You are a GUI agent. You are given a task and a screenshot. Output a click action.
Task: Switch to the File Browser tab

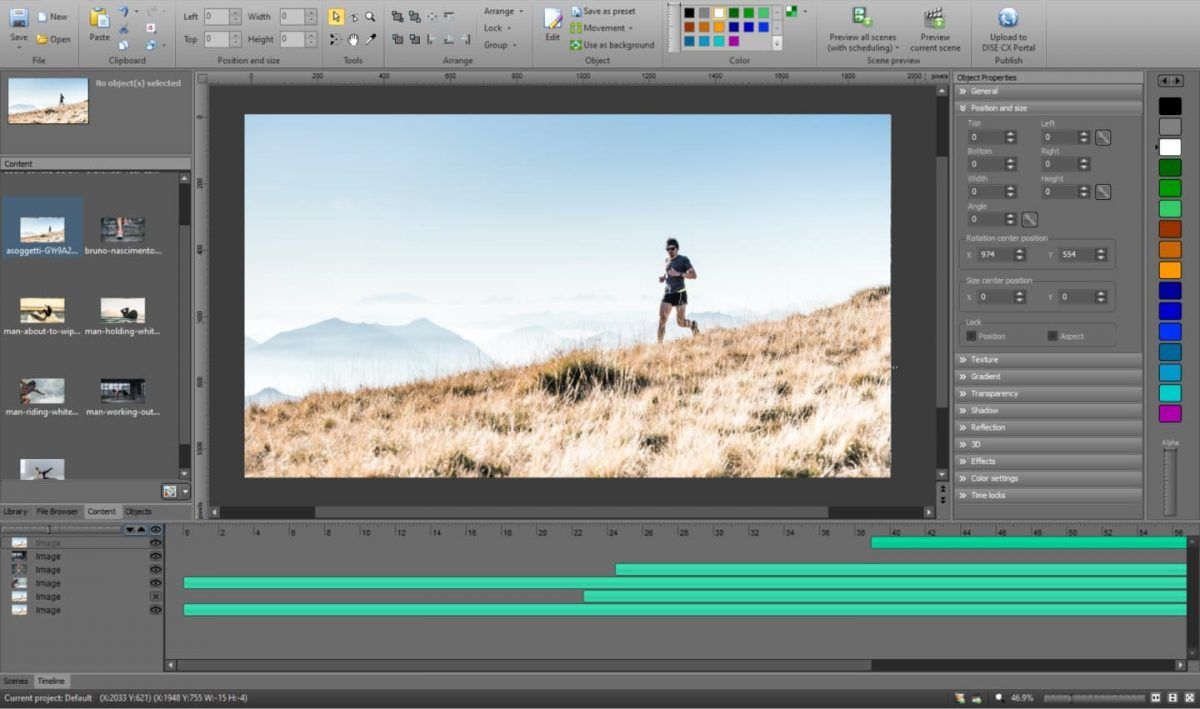57,511
